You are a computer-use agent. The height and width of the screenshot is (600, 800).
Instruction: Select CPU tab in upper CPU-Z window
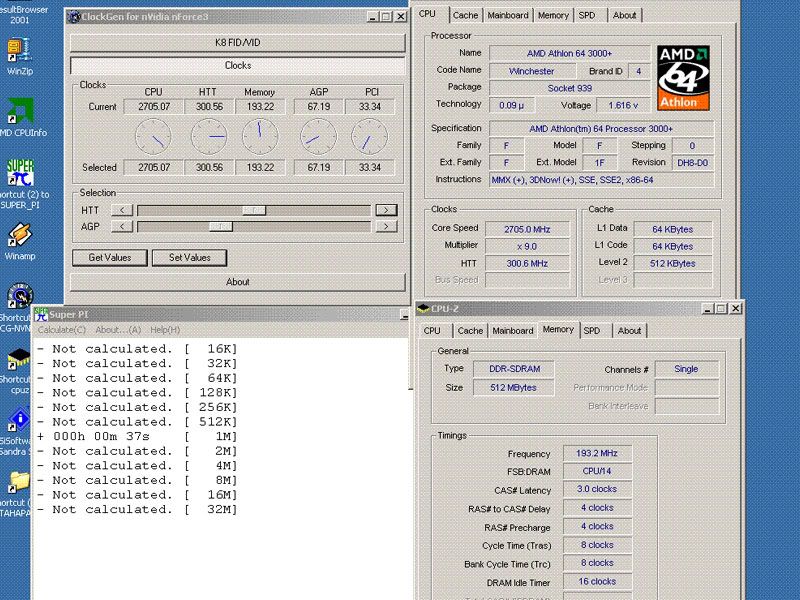coord(427,14)
